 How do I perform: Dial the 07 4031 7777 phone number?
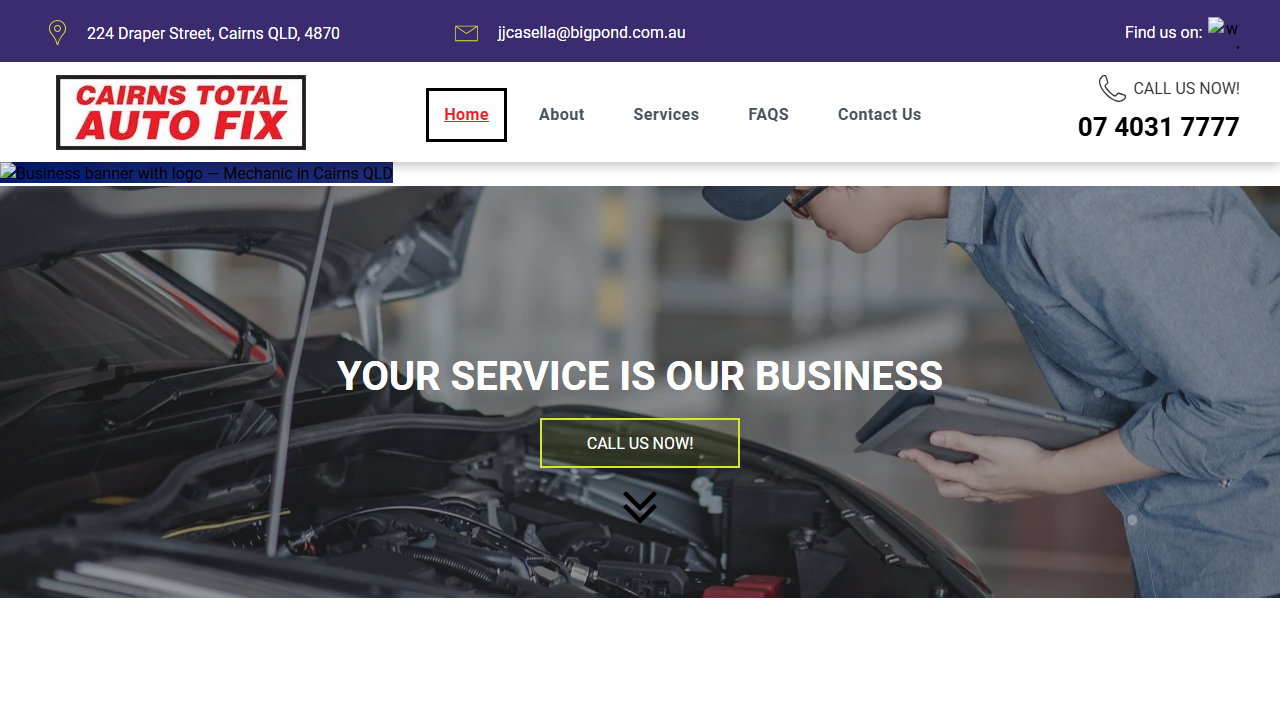(1159, 127)
